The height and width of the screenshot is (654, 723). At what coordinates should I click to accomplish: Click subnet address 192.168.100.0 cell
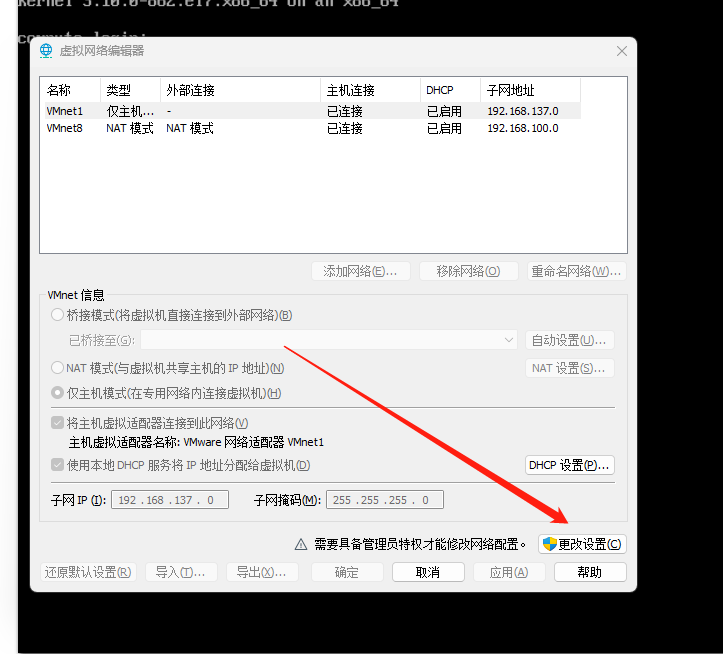point(523,128)
